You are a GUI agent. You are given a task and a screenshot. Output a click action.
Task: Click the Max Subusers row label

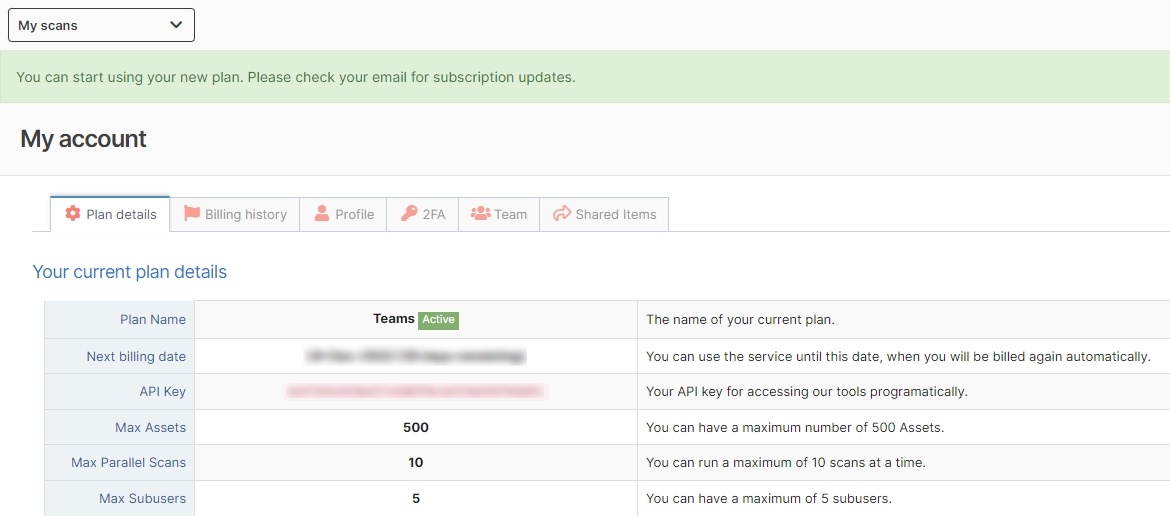(142, 498)
